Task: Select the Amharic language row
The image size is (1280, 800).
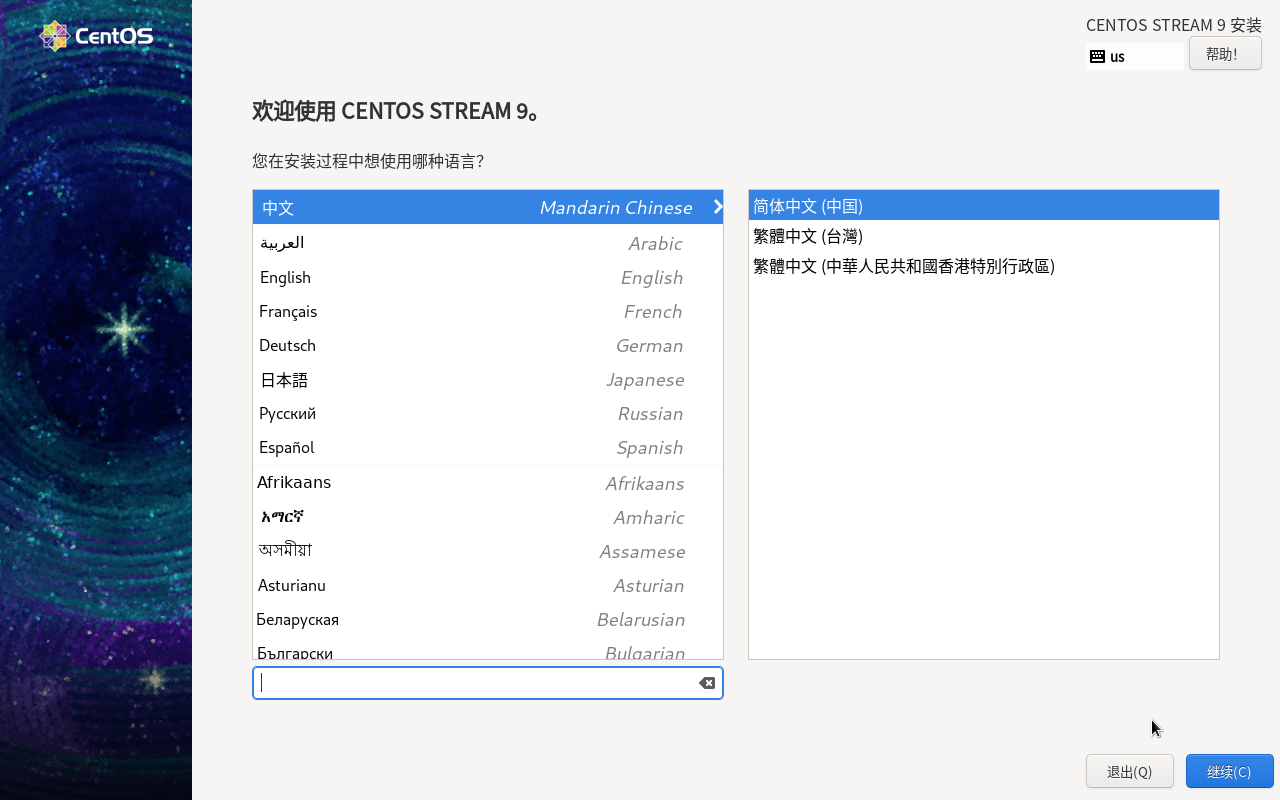Action: (x=488, y=517)
